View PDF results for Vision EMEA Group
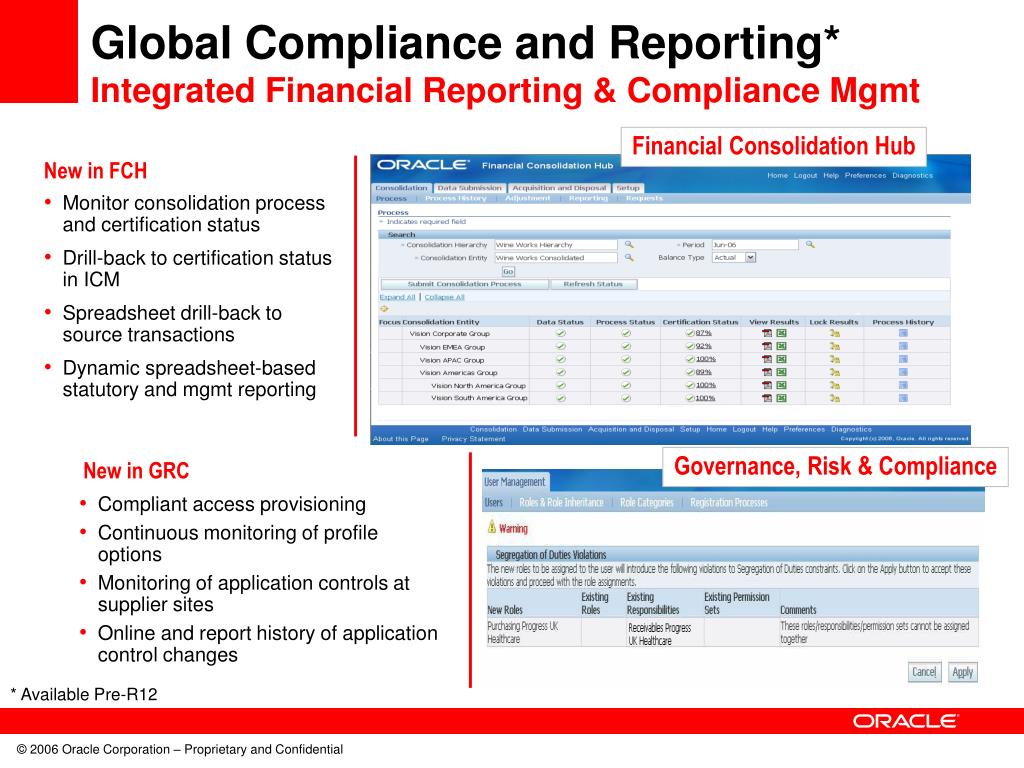Image resolution: width=1024 pixels, height=768 pixels. click(x=767, y=346)
